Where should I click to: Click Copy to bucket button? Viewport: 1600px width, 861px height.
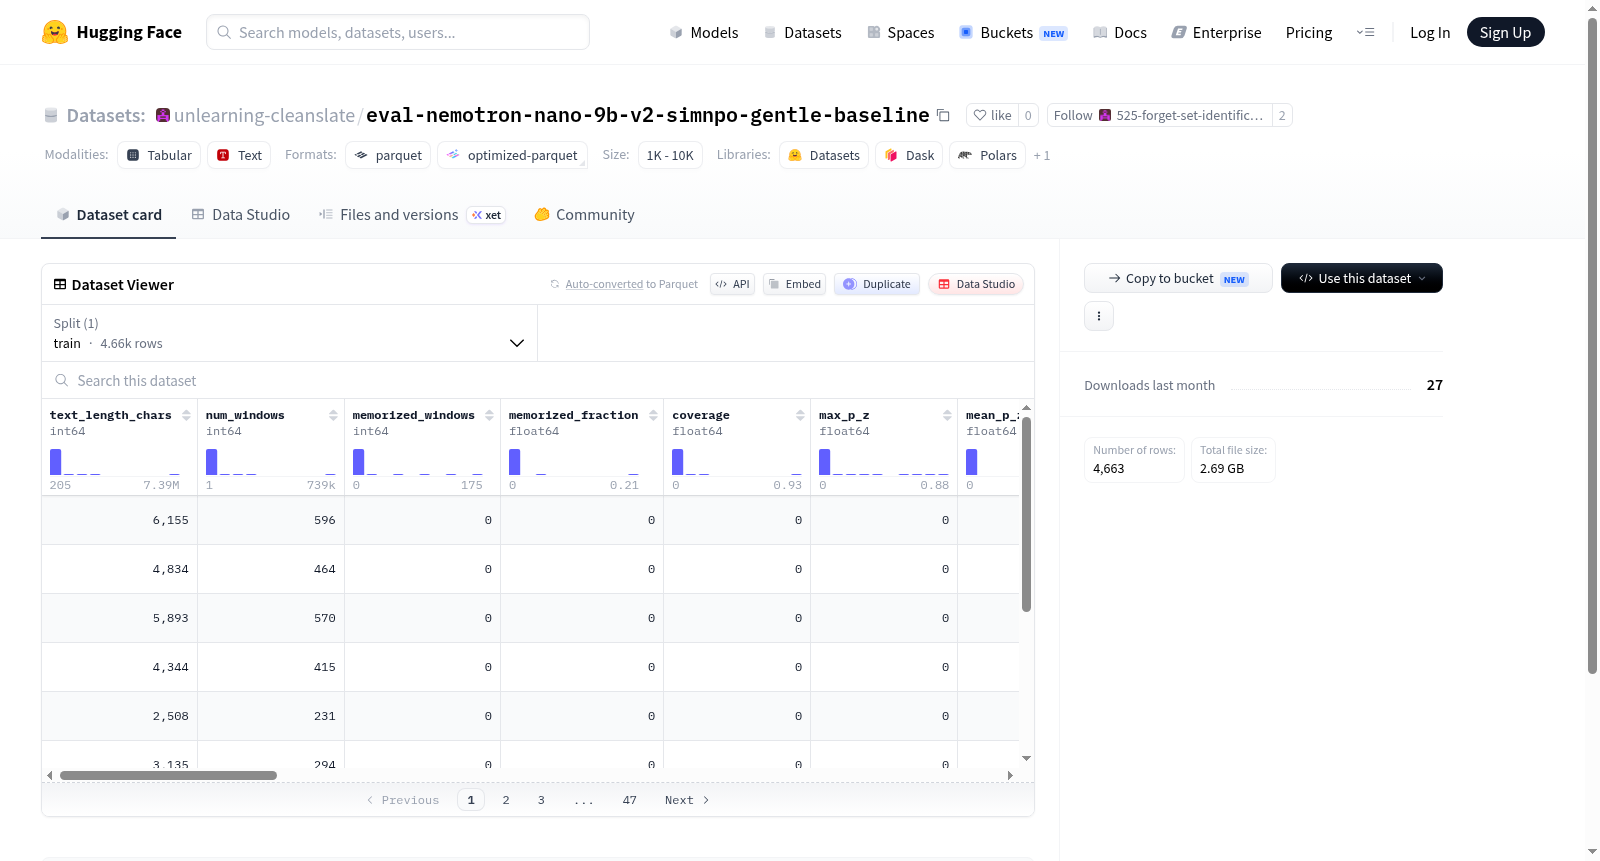pos(1178,278)
